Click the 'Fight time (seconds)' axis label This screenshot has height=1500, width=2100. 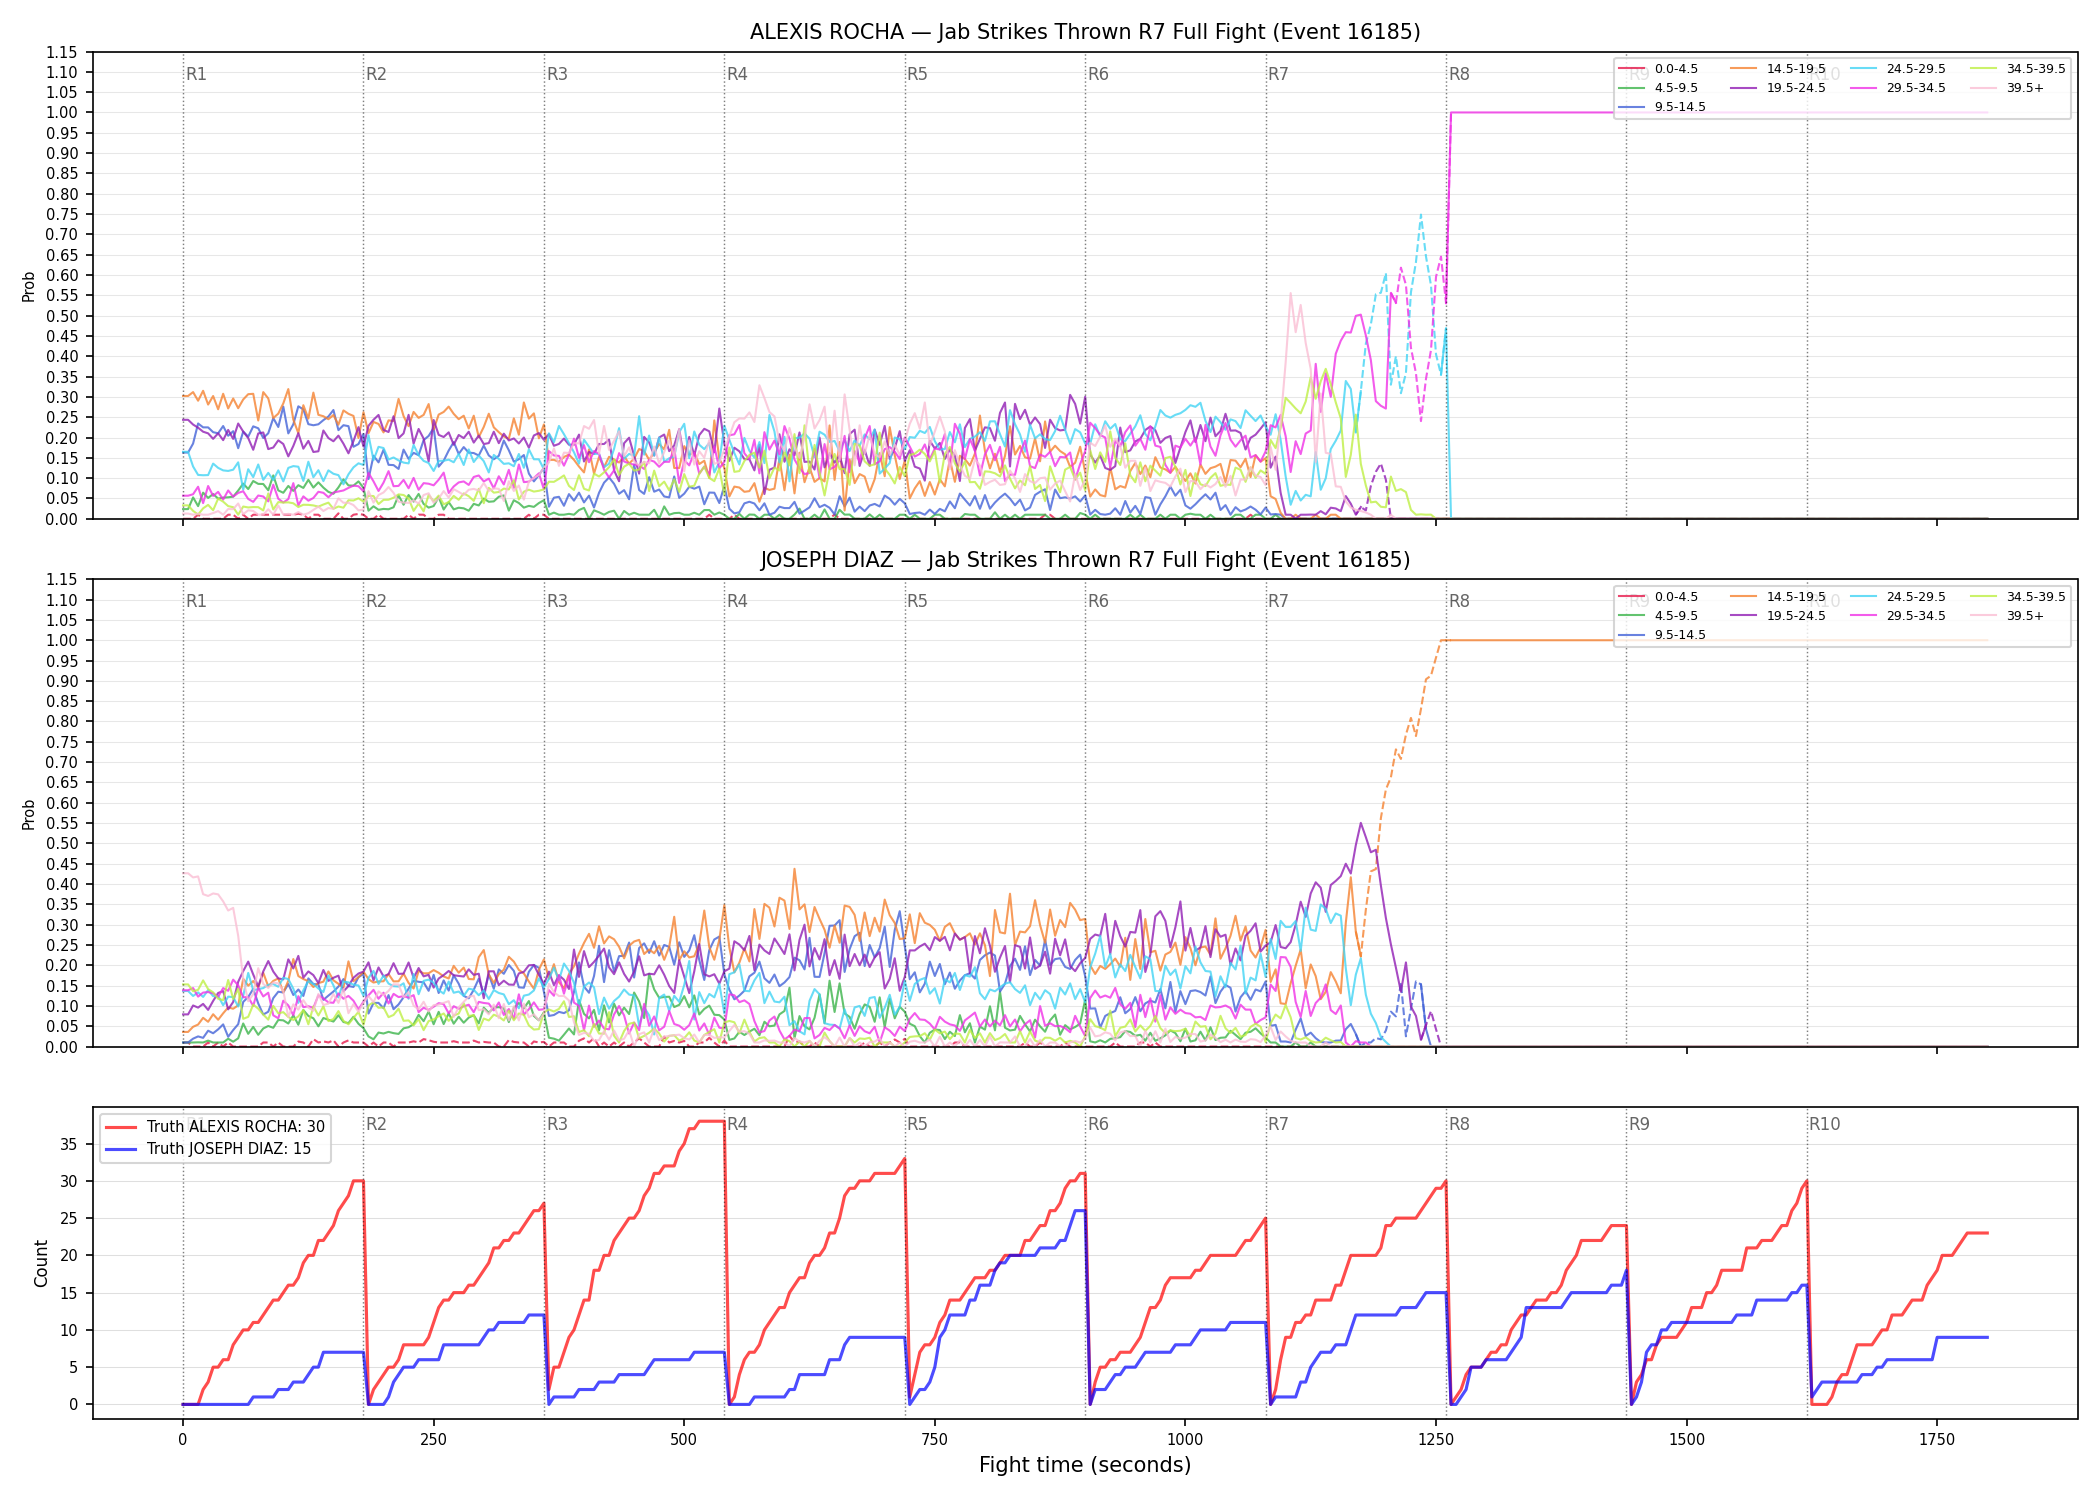pos(1085,1465)
